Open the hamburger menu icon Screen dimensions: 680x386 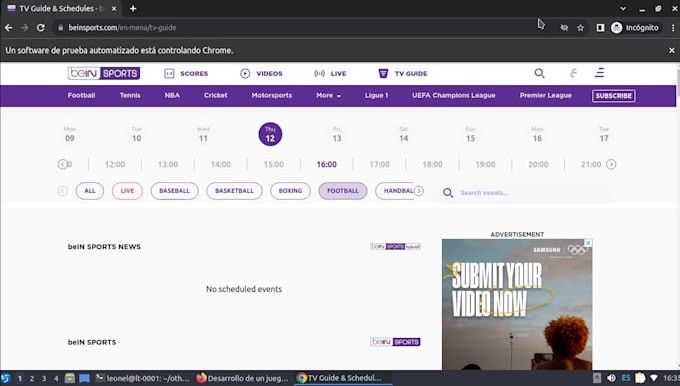click(599, 73)
